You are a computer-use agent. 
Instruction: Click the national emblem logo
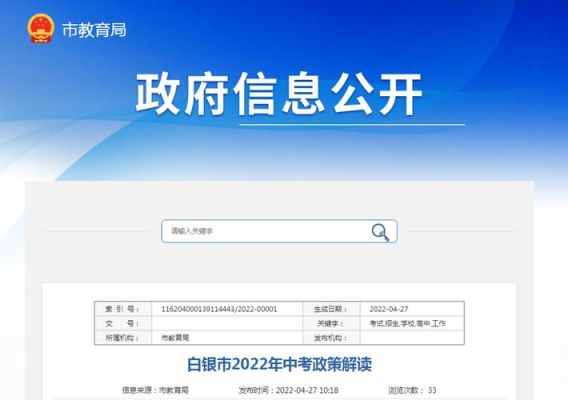pos(41,29)
